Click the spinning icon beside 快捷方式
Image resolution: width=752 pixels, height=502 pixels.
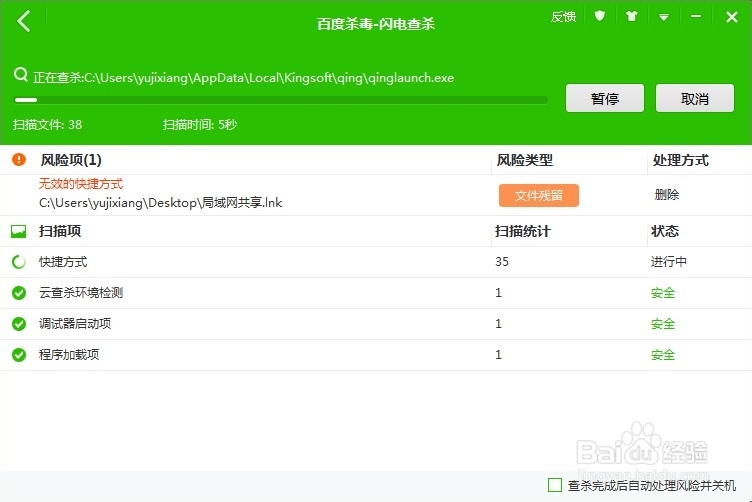(19, 262)
